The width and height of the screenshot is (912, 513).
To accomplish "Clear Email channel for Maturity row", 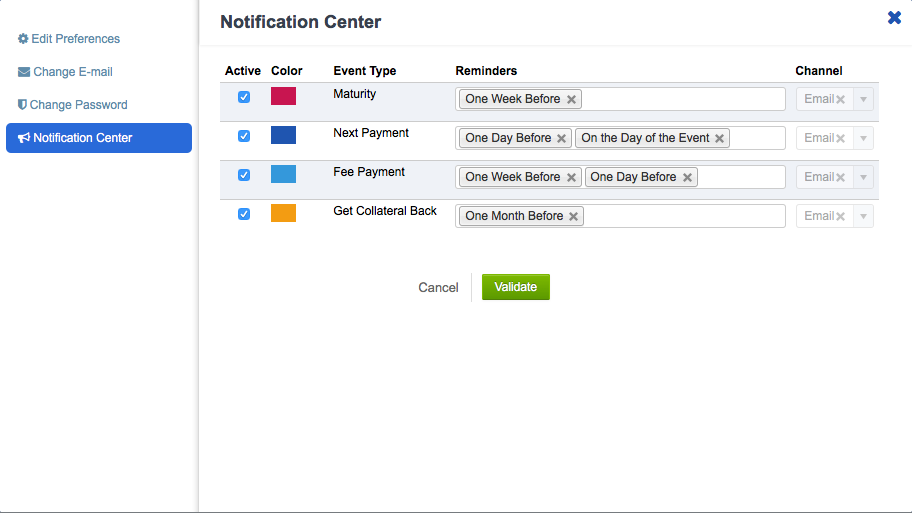I will (840, 99).
